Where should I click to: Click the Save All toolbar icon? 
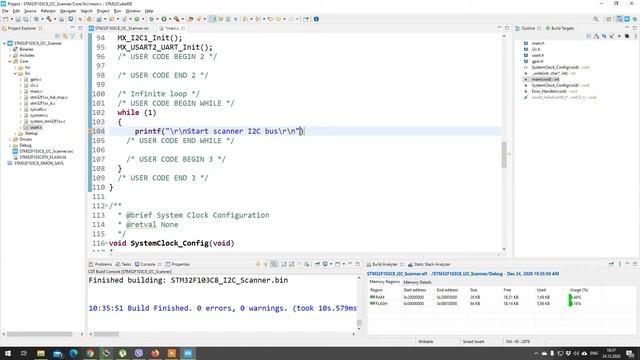[x=26, y=19]
